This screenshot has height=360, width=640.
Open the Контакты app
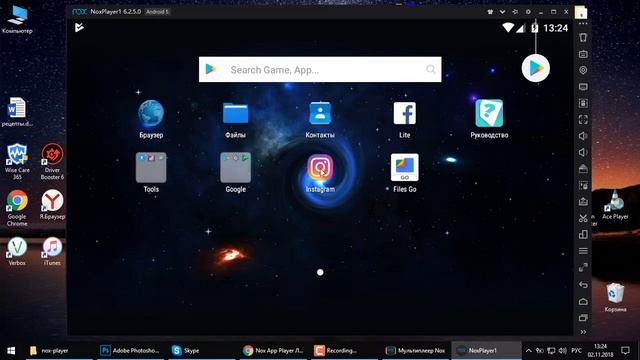click(x=320, y=113)
